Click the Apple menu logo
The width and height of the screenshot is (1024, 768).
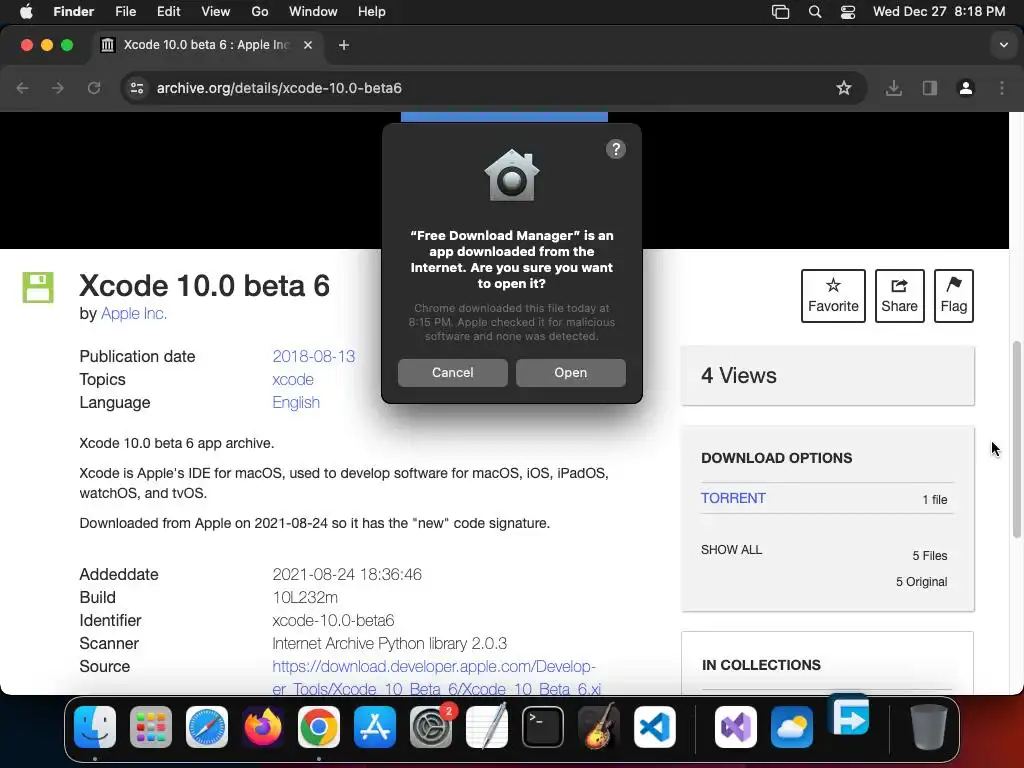(26, 12)
